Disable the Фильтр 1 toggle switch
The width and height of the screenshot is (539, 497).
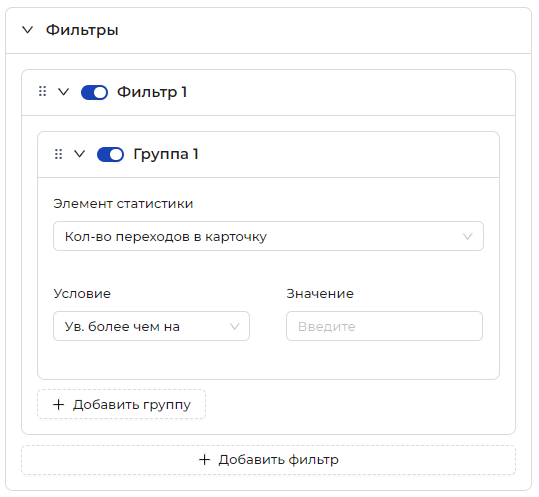(x=94, y=92)
